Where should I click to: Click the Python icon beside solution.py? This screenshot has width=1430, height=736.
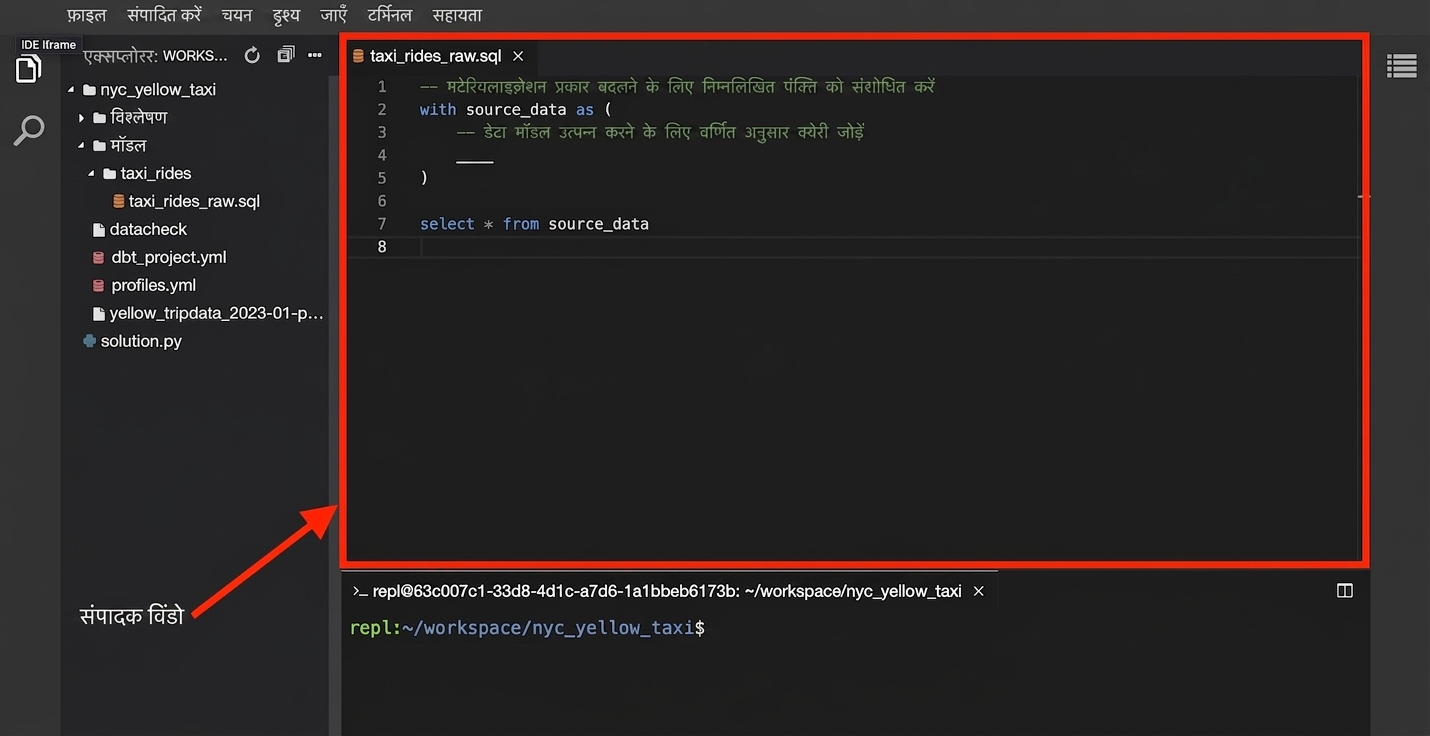tap(90, 341)
